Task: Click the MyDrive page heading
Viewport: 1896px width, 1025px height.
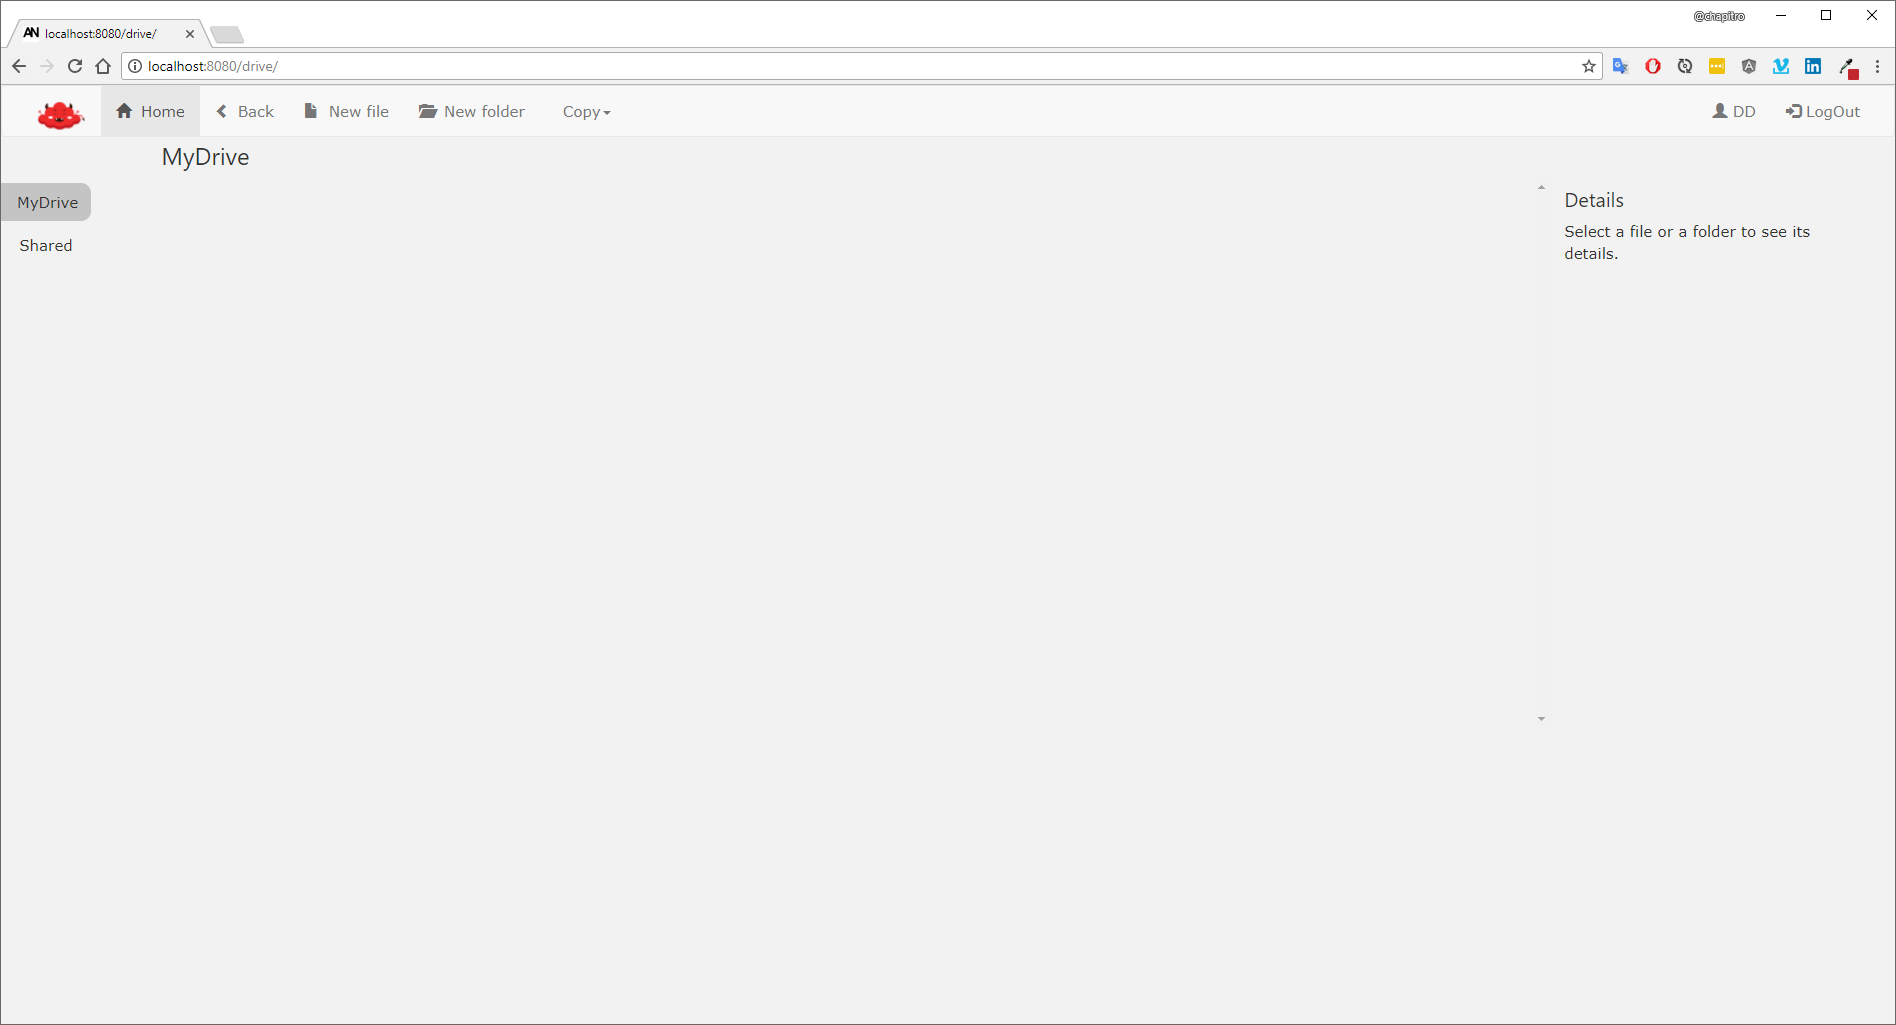Action: click(205, 157)
